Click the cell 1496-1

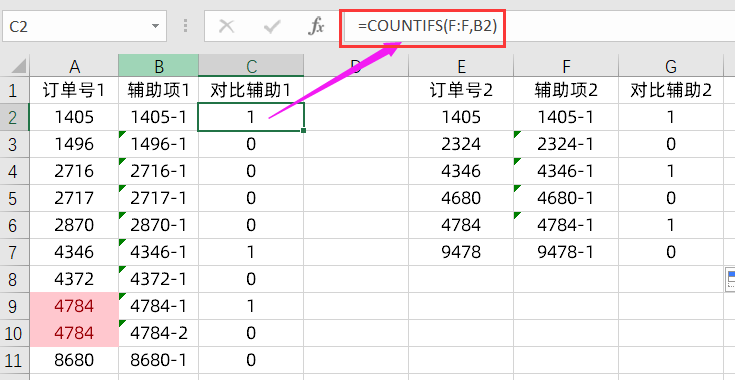[x=158, y=144]
